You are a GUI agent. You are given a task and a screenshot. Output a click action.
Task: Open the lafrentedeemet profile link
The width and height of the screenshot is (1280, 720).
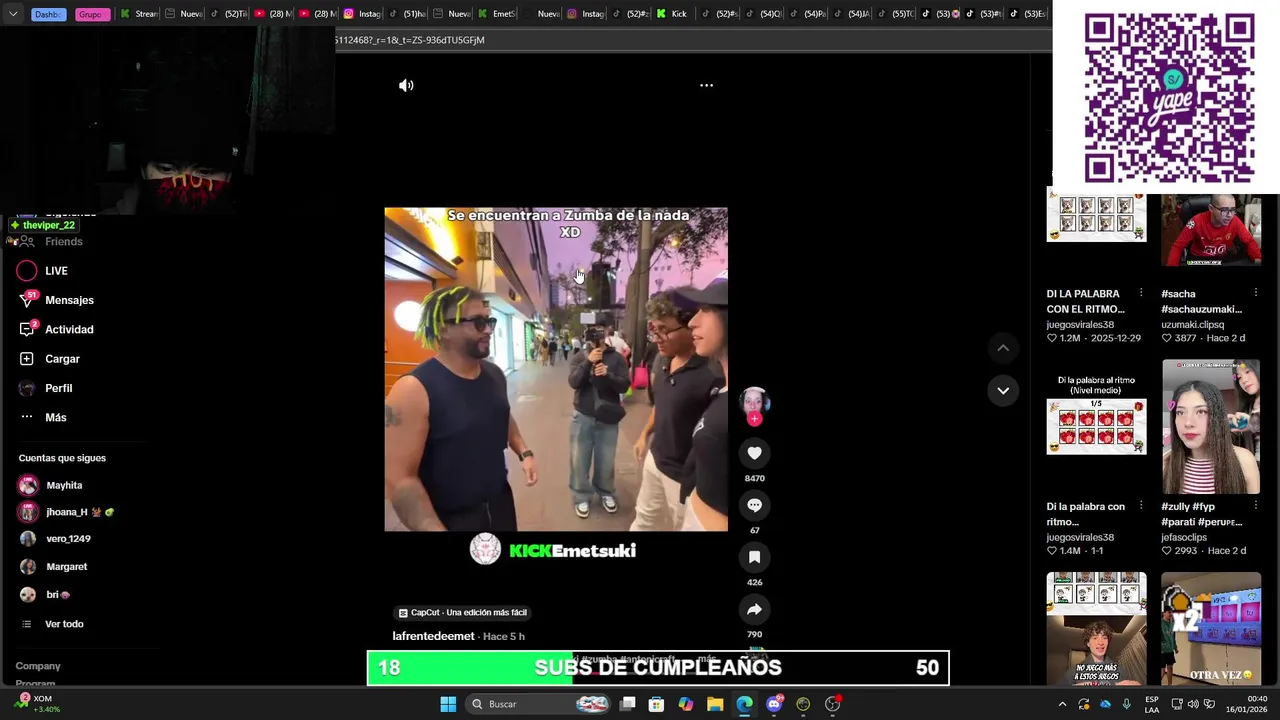point(433,636)
